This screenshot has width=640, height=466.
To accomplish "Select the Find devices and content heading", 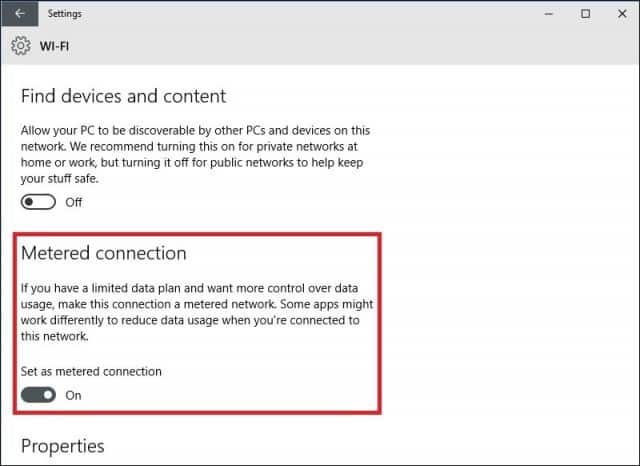I will (x=123, y=96).
